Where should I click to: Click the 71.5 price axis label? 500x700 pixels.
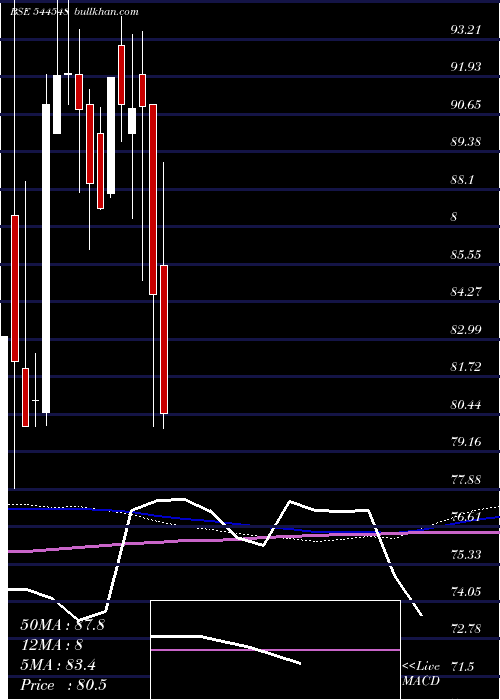pos(462,667)
